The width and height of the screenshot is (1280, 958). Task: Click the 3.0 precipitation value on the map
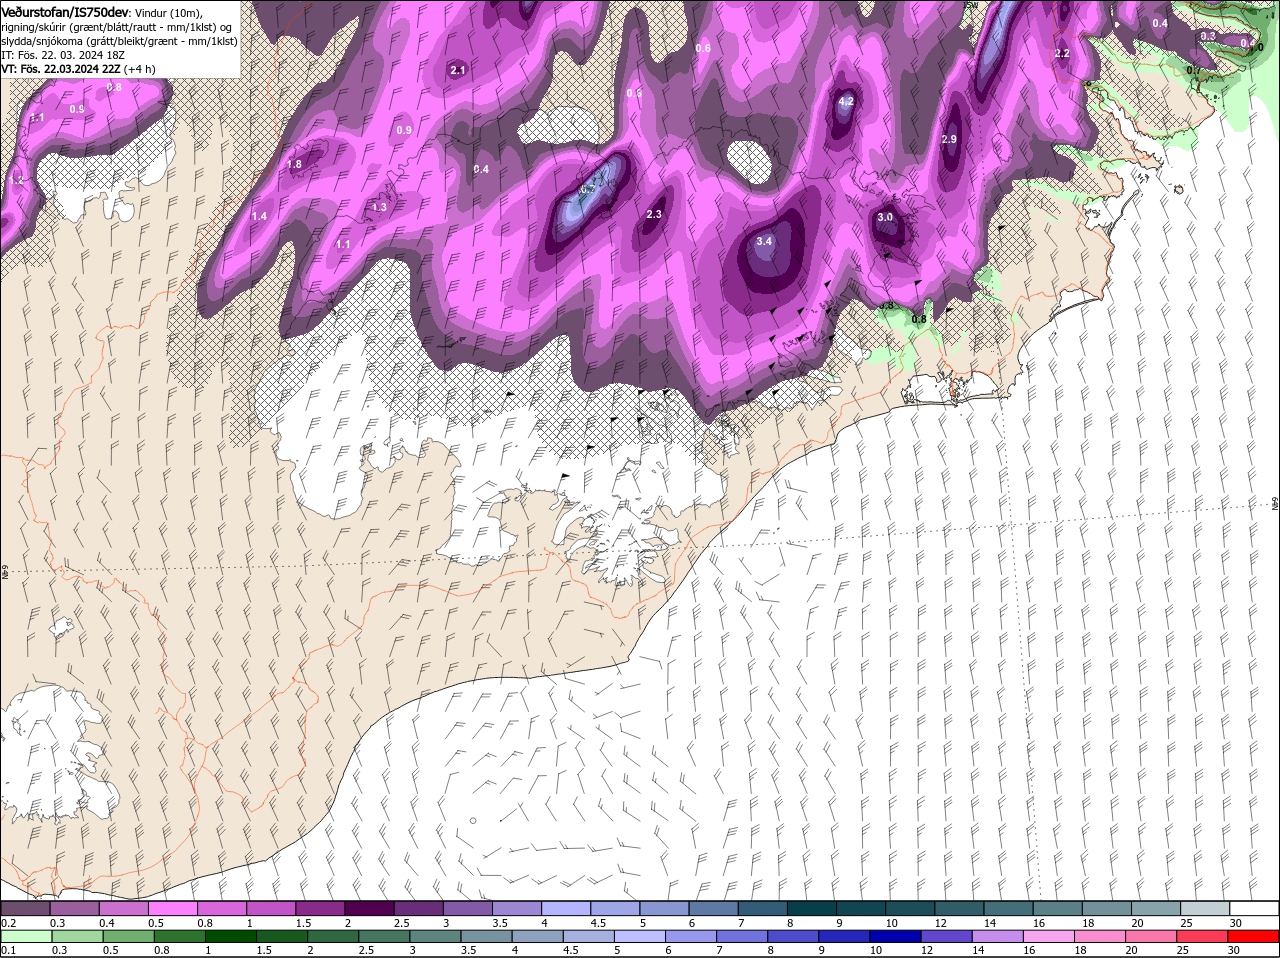[x=885, y=217]
